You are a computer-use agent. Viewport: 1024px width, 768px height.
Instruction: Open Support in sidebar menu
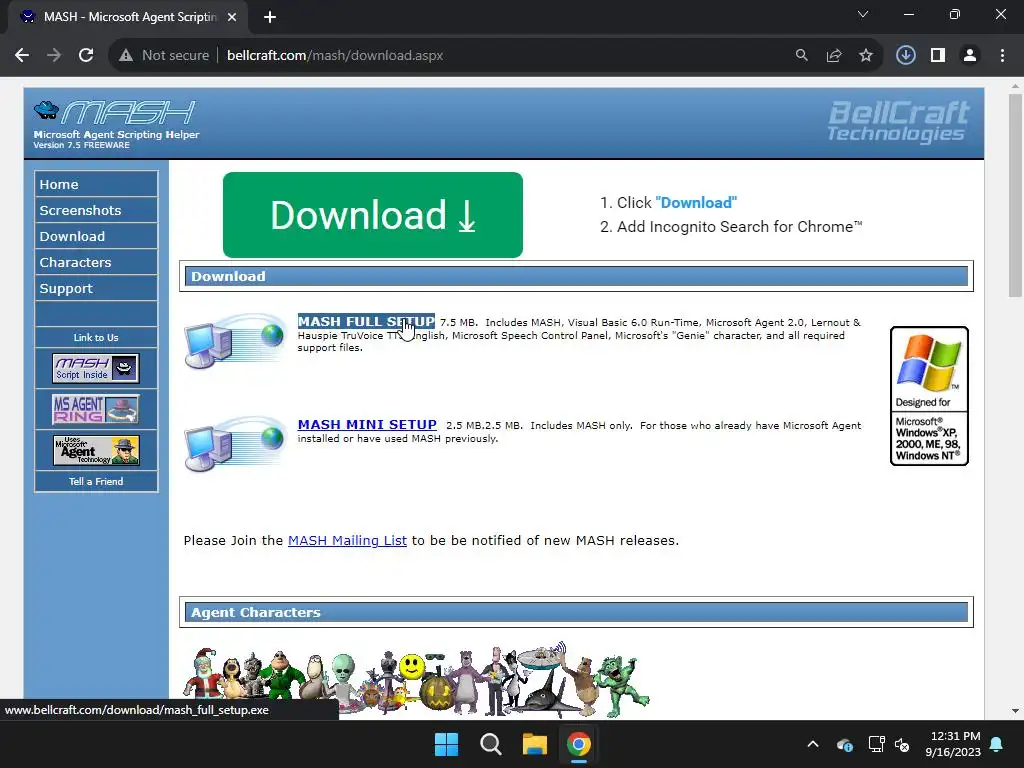96,289
